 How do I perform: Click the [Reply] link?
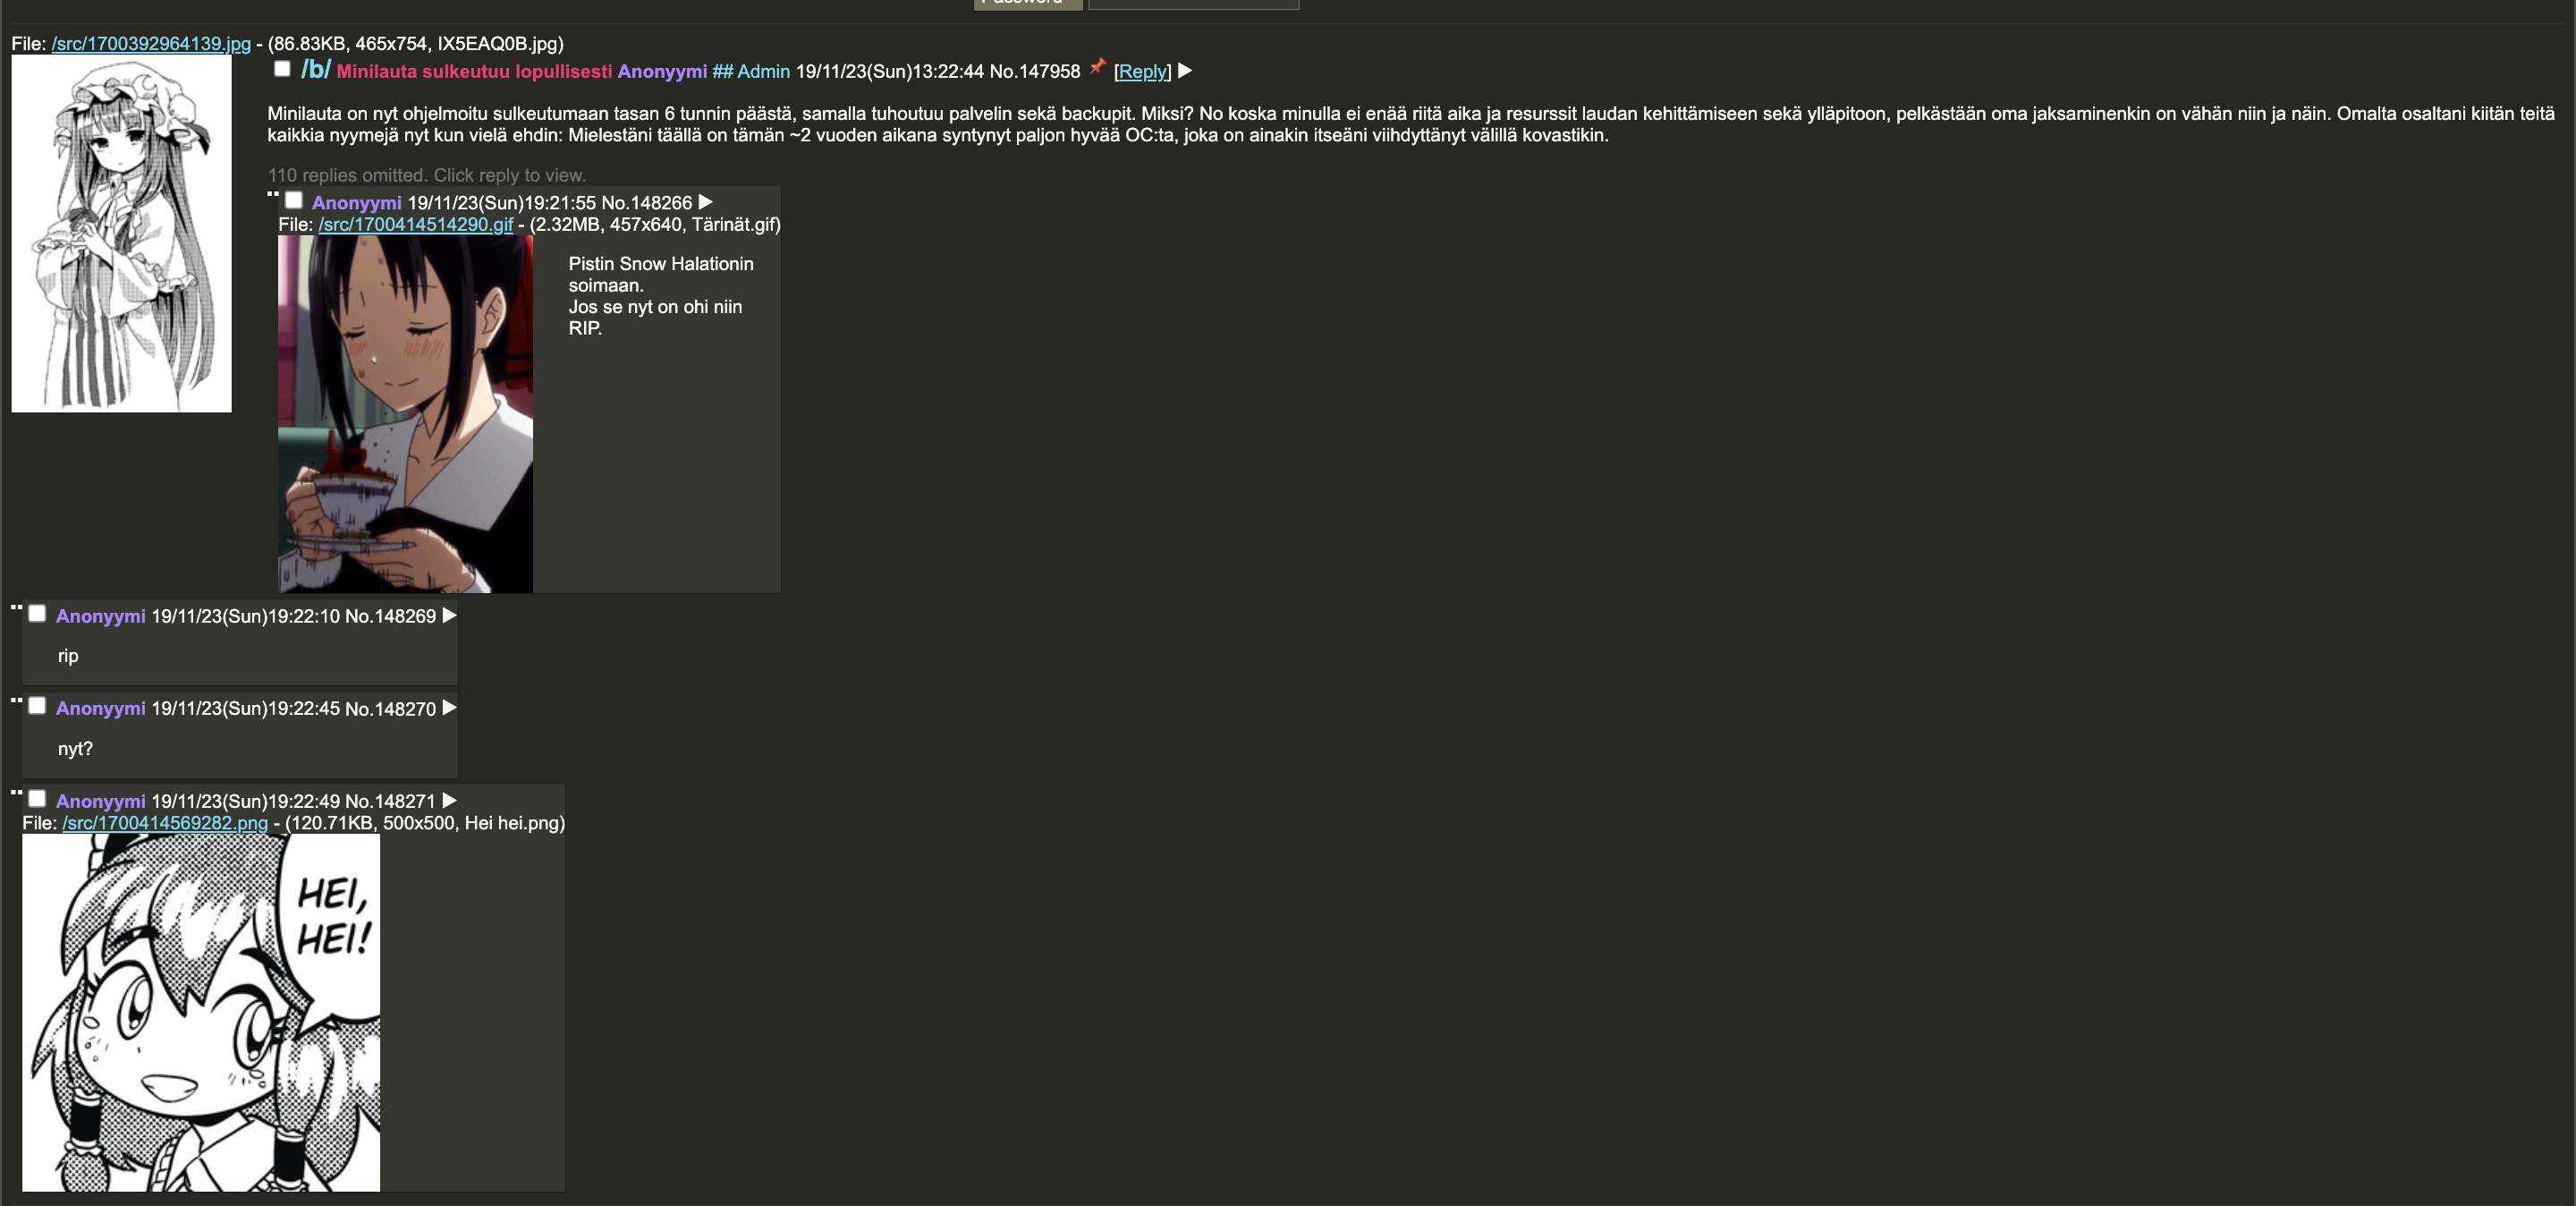click(1142, 71)
